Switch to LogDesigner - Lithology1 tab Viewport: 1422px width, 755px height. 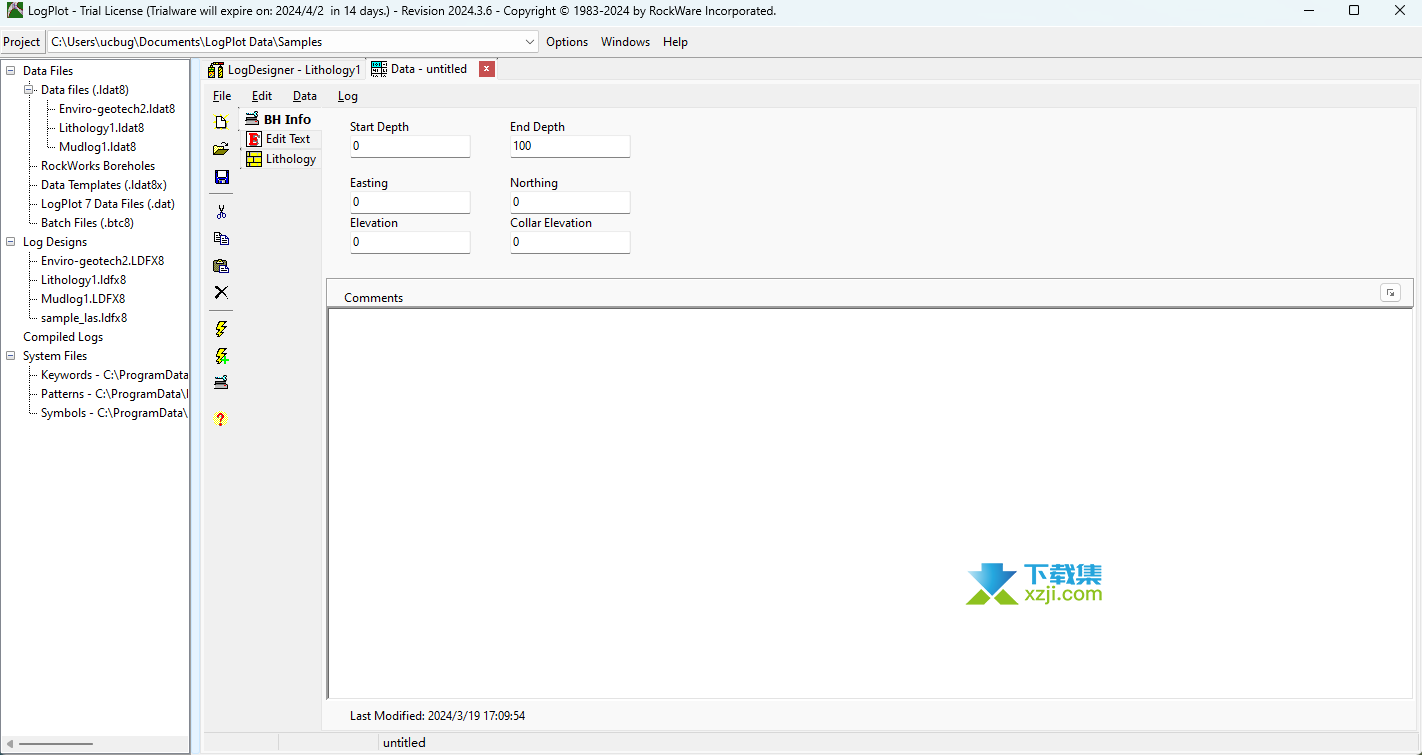coord(284,70)
